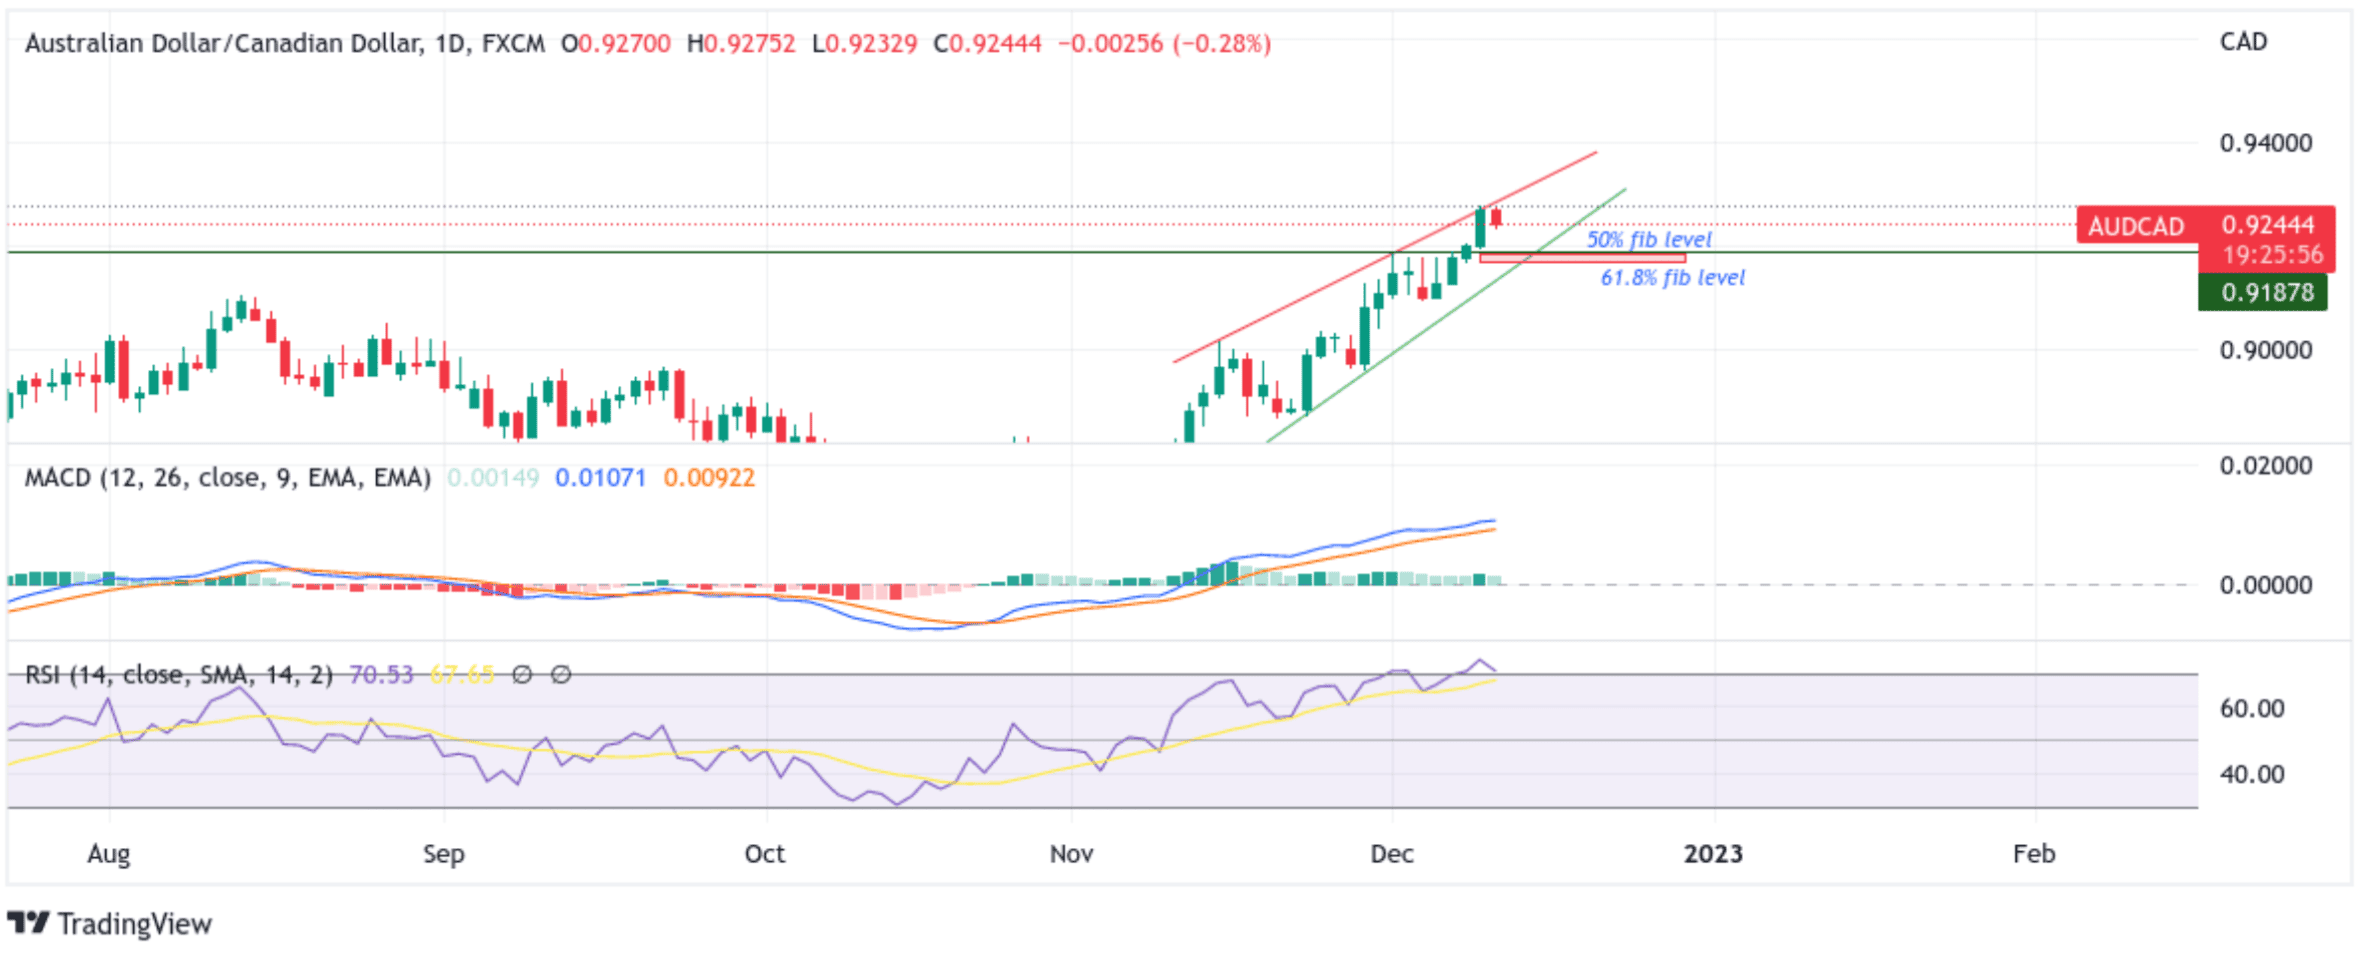Screen dimensions: 2360x971
Task: Select the red upper channel trendline
Action: (1385, 257)
